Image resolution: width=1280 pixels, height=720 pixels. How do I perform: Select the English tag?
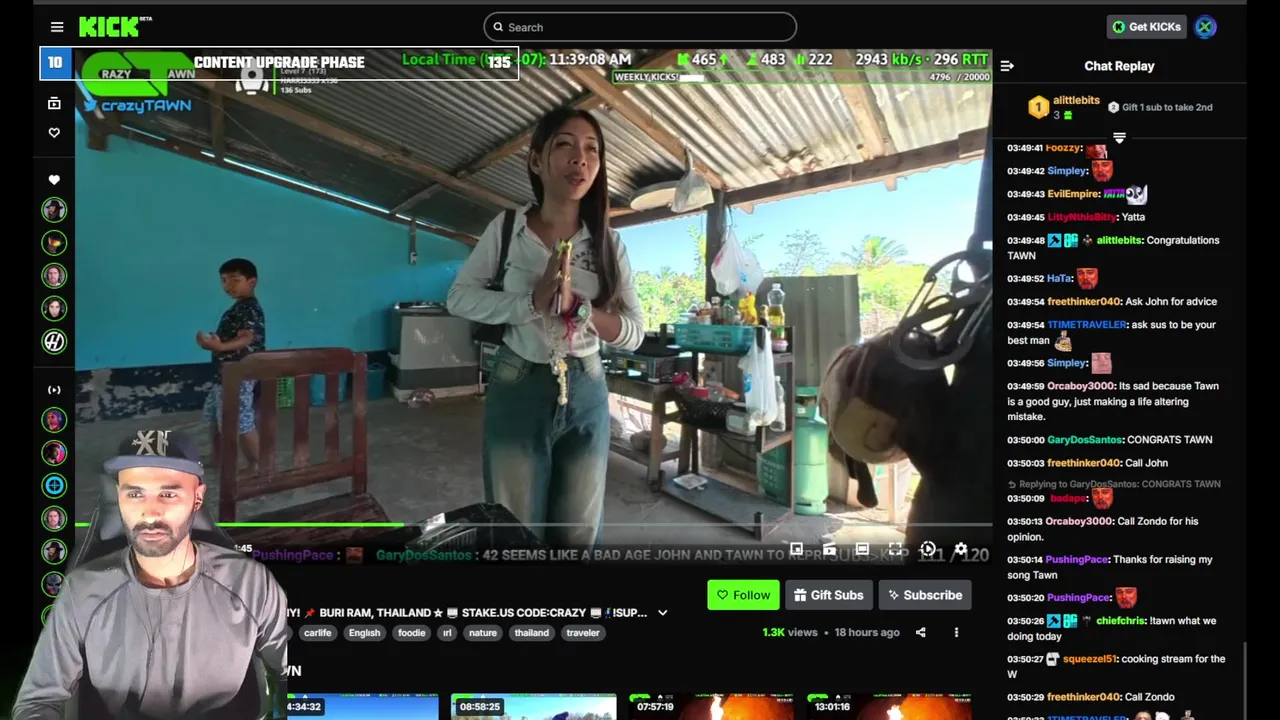pyautogui.click(x=364, y=633)
